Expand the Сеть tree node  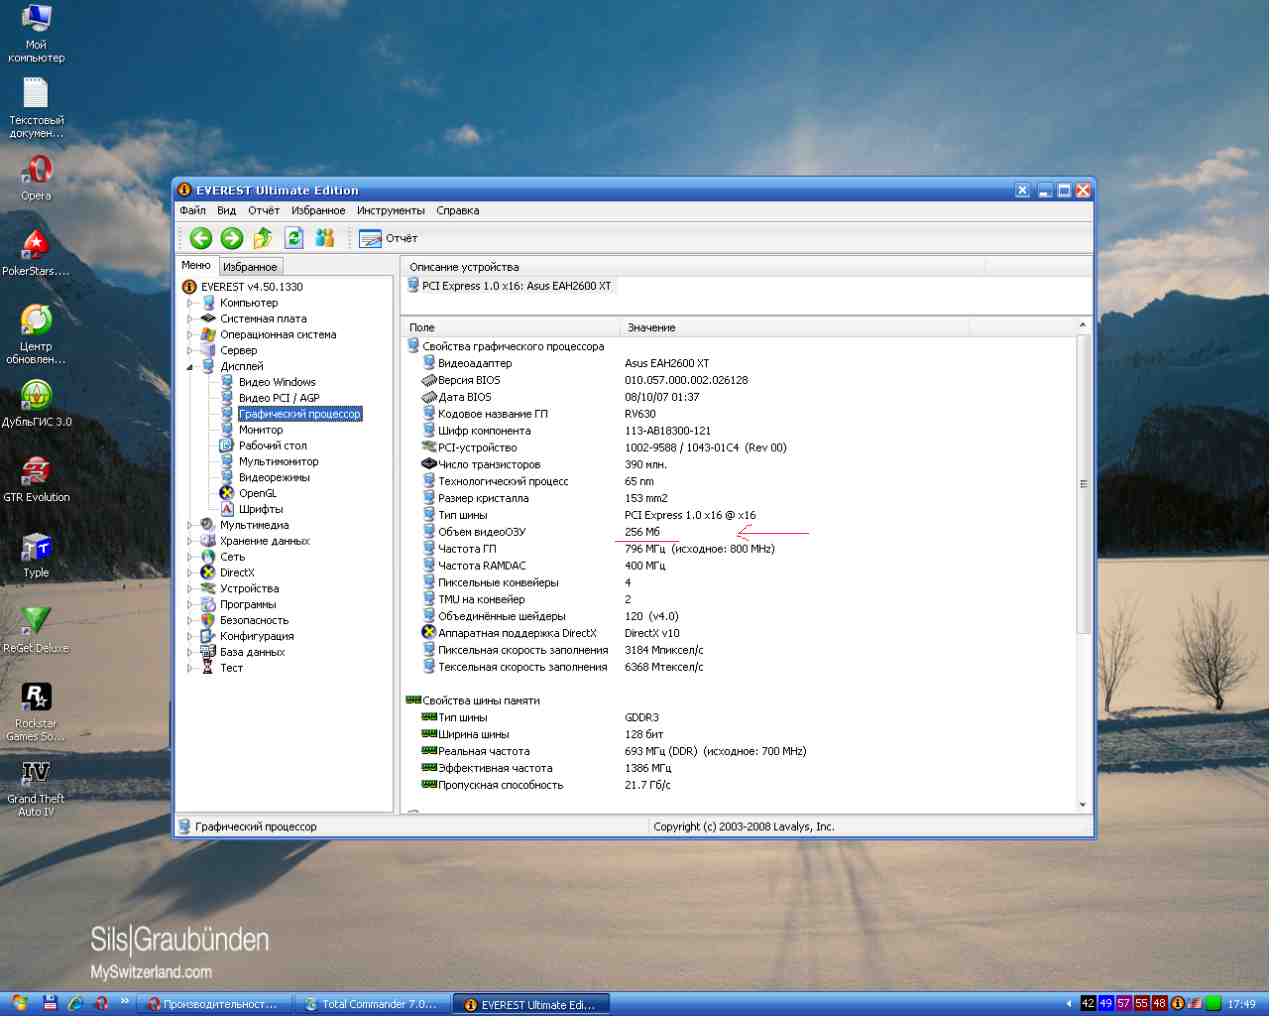(190, 557)
